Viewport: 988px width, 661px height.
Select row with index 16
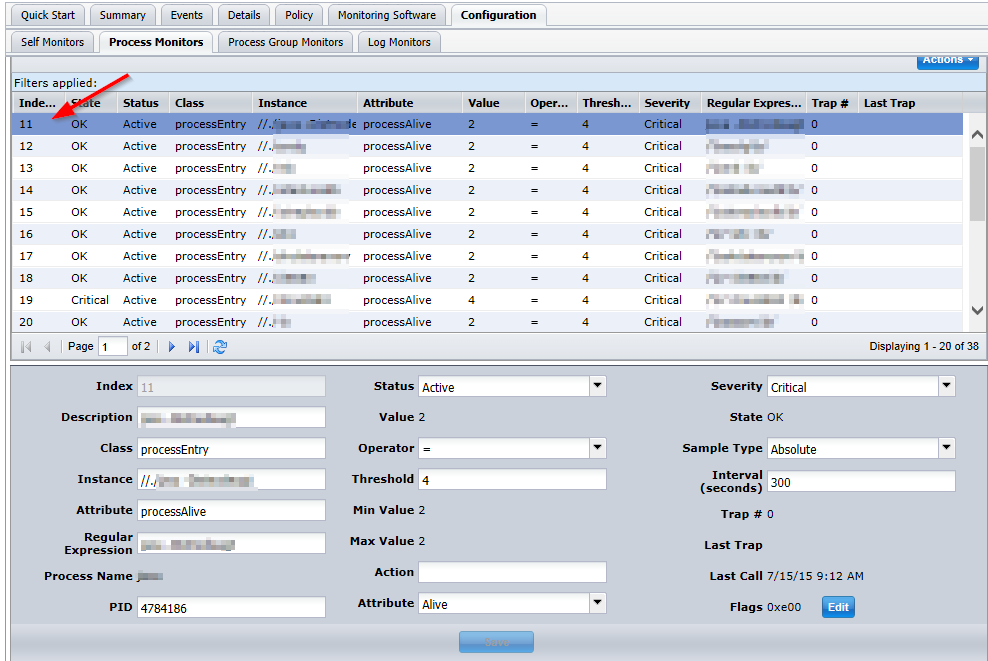click(x=487, y=234)
